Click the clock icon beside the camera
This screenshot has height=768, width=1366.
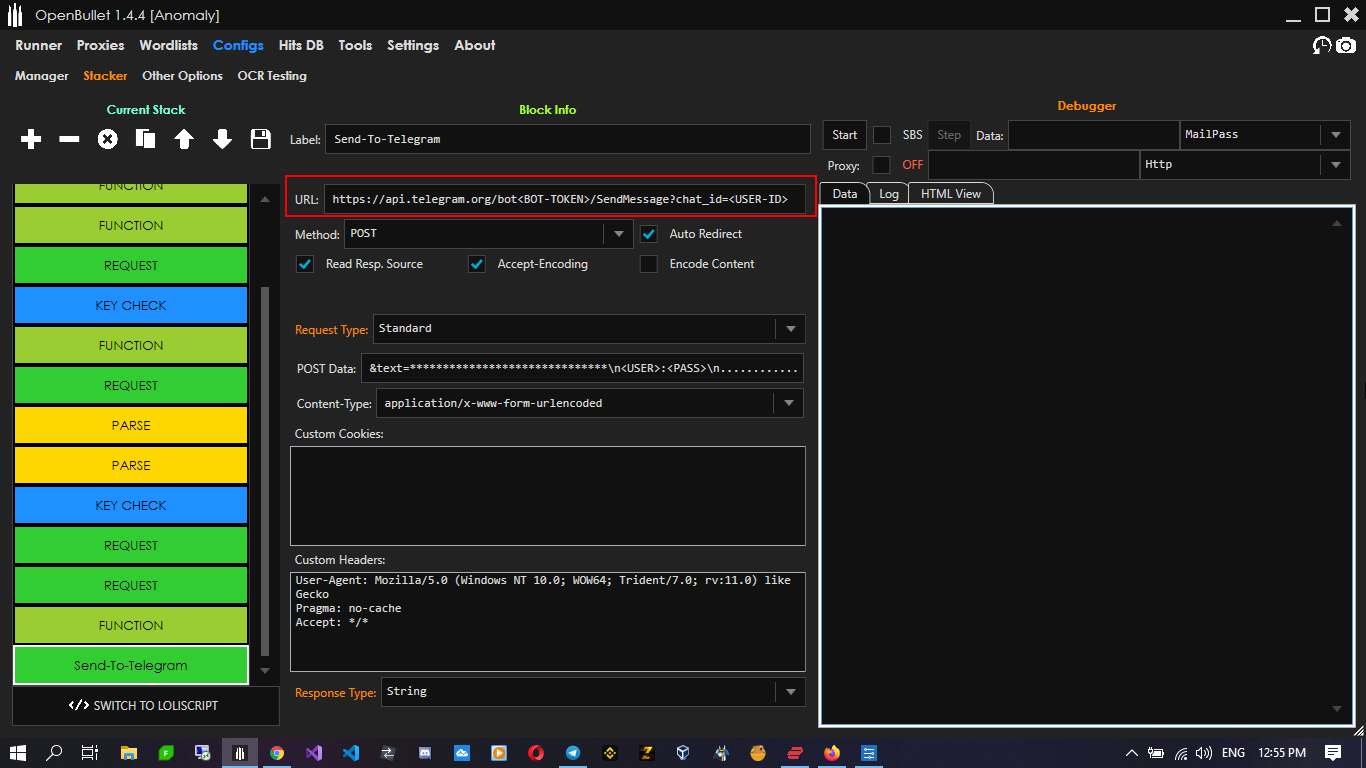[1322, 46]
